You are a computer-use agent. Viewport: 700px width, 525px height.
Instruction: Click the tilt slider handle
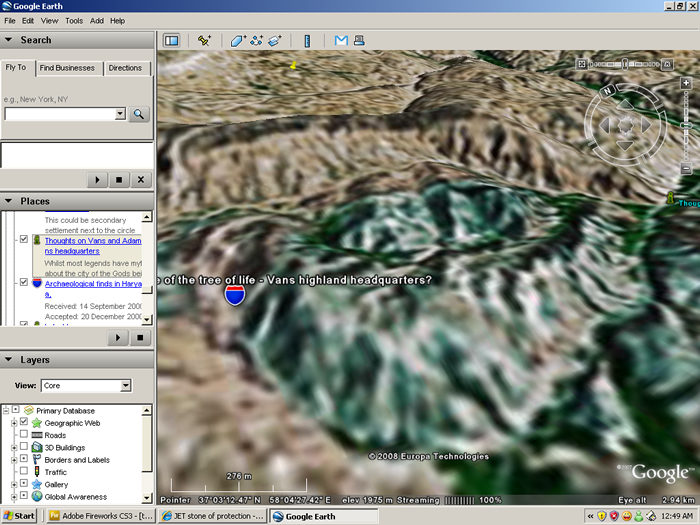(625, 65)
